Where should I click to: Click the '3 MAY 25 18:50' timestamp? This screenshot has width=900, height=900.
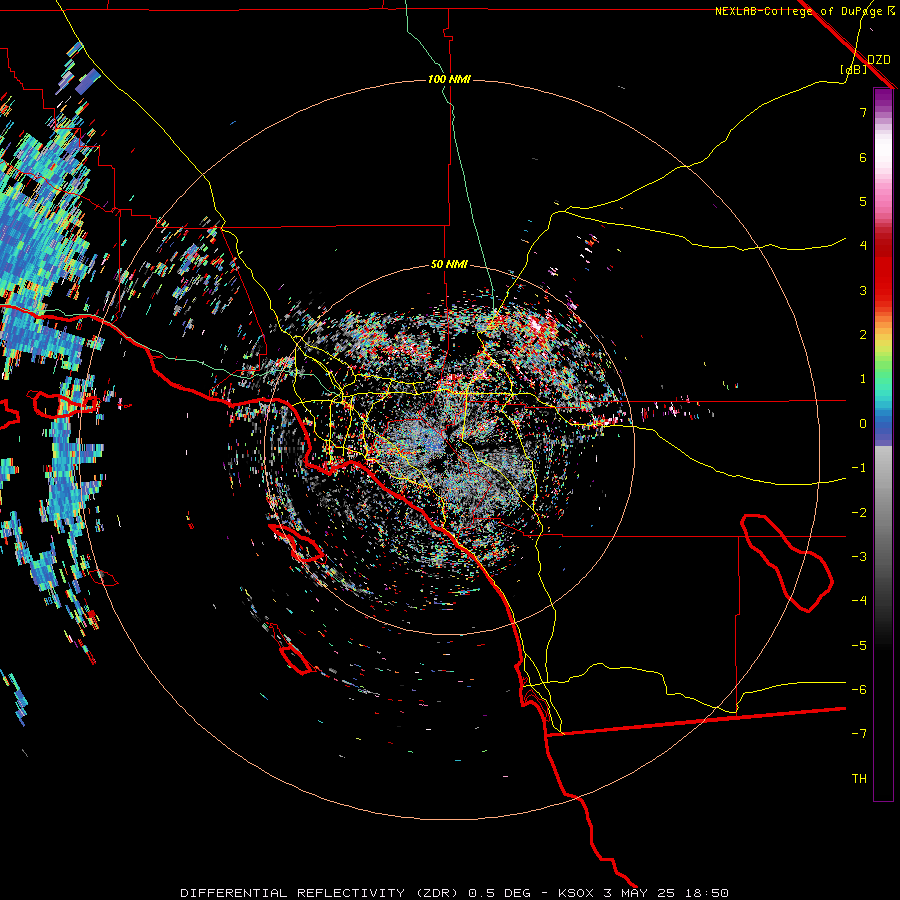pos(668,893)
